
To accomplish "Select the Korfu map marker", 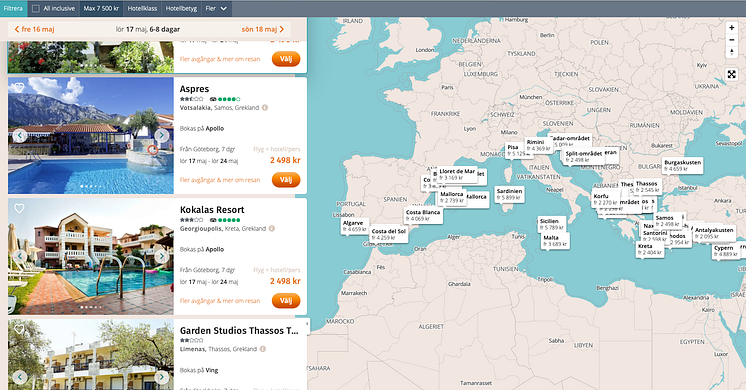I will (x=606, y=199).
